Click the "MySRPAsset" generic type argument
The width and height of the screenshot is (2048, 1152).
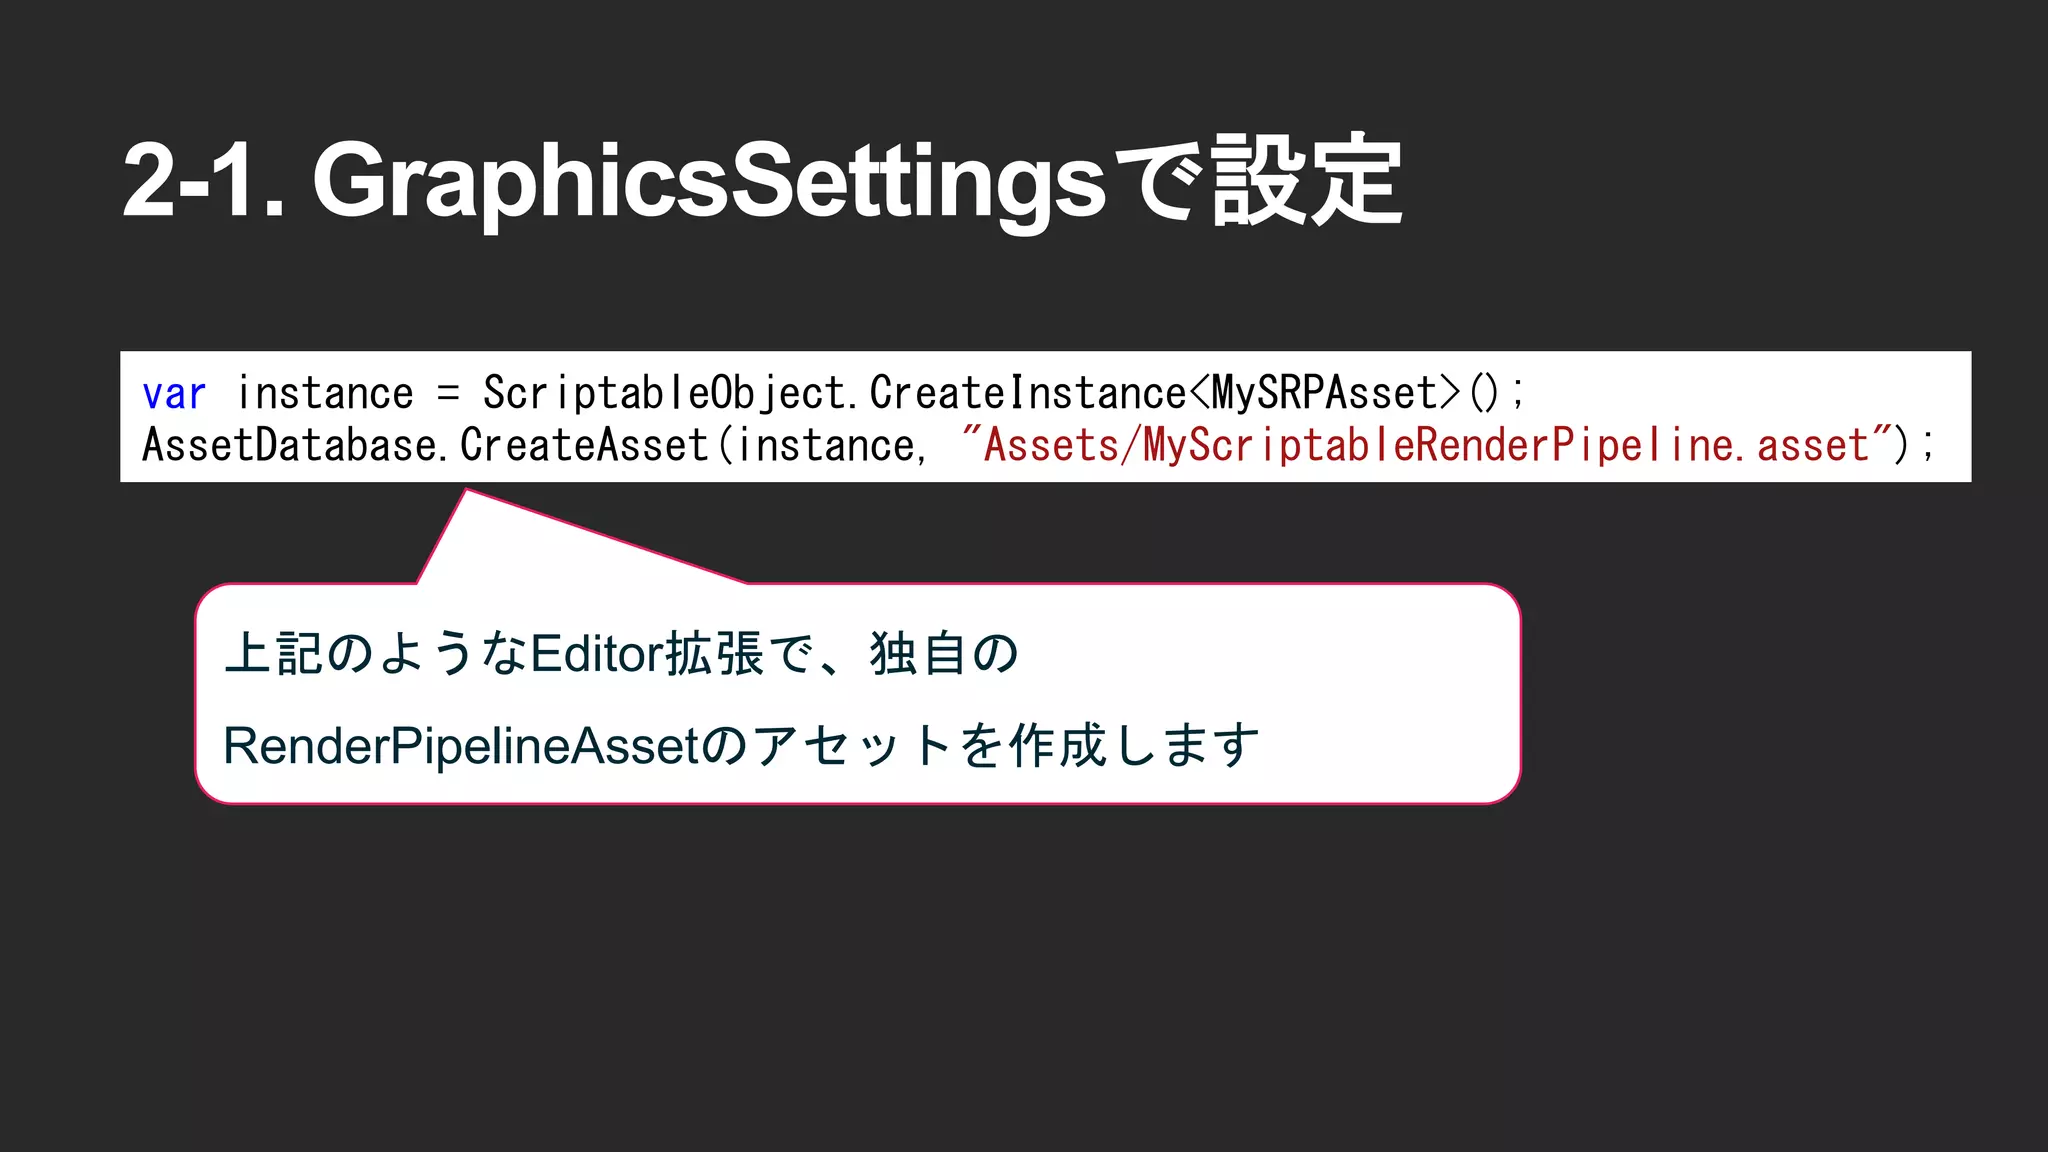[1324, 394]
